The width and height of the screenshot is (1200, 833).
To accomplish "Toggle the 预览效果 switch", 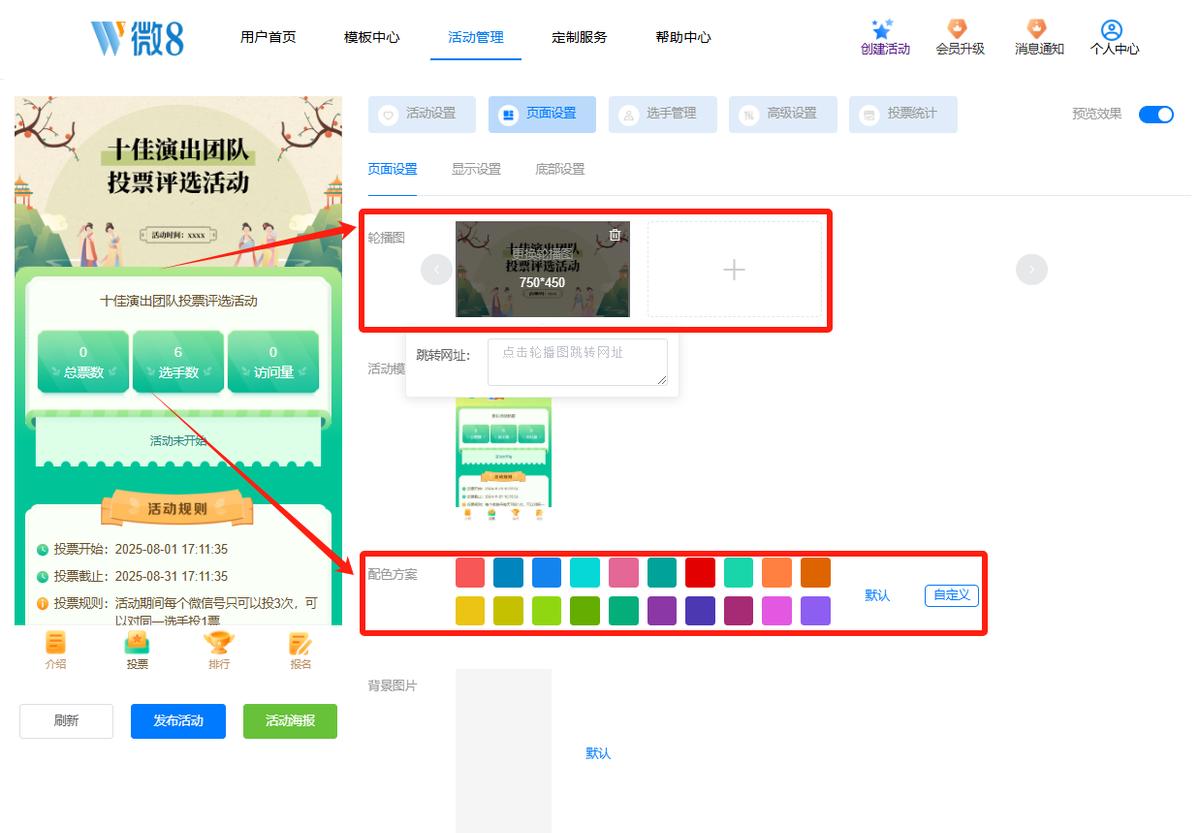I will tap(1156, 114).
